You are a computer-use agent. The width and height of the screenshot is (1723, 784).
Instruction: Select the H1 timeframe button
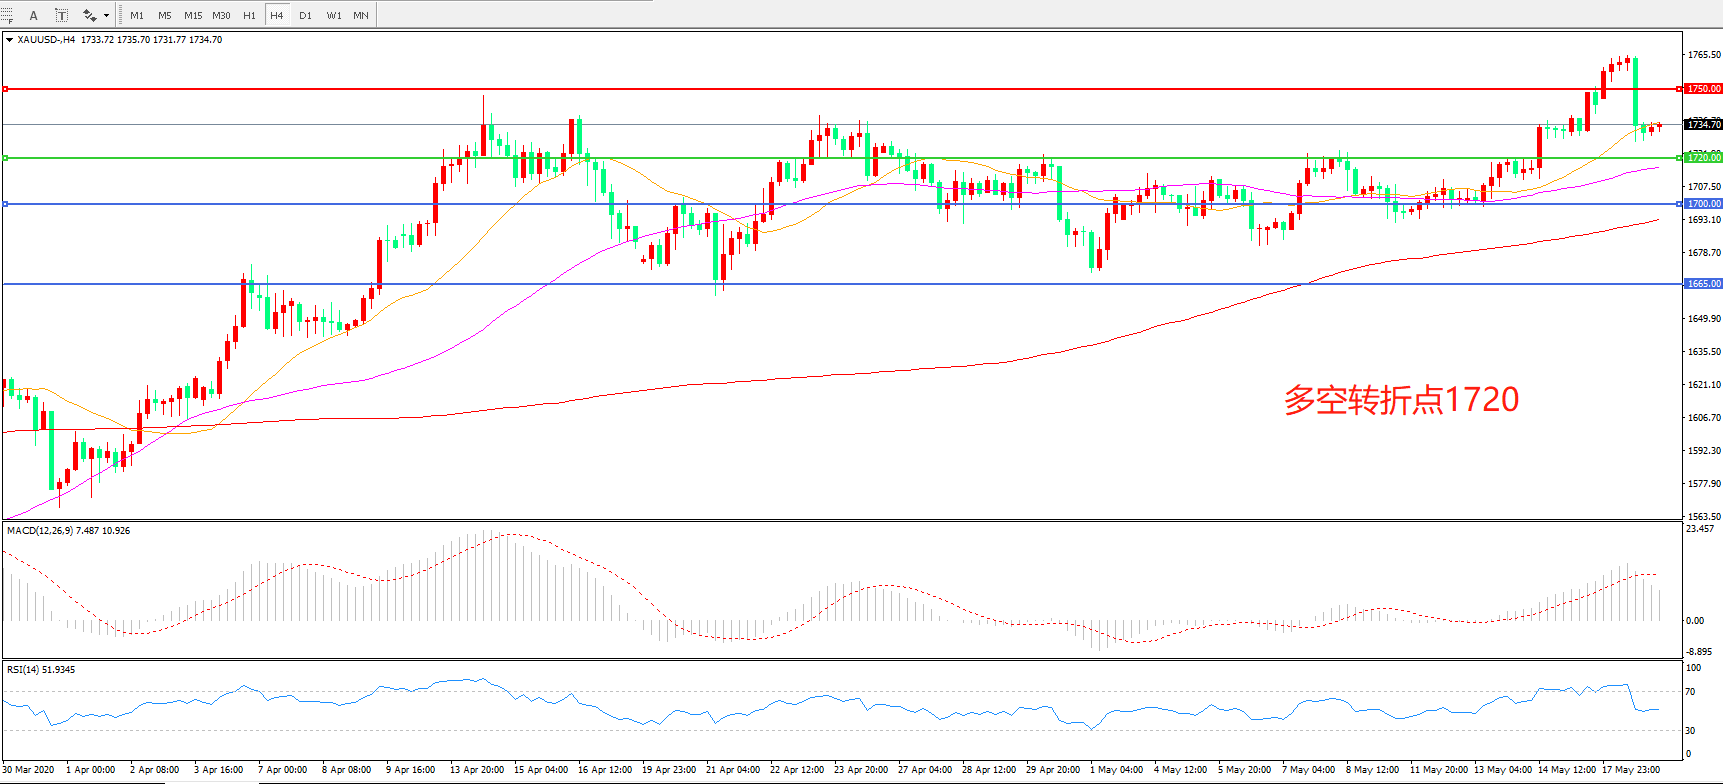249,15
